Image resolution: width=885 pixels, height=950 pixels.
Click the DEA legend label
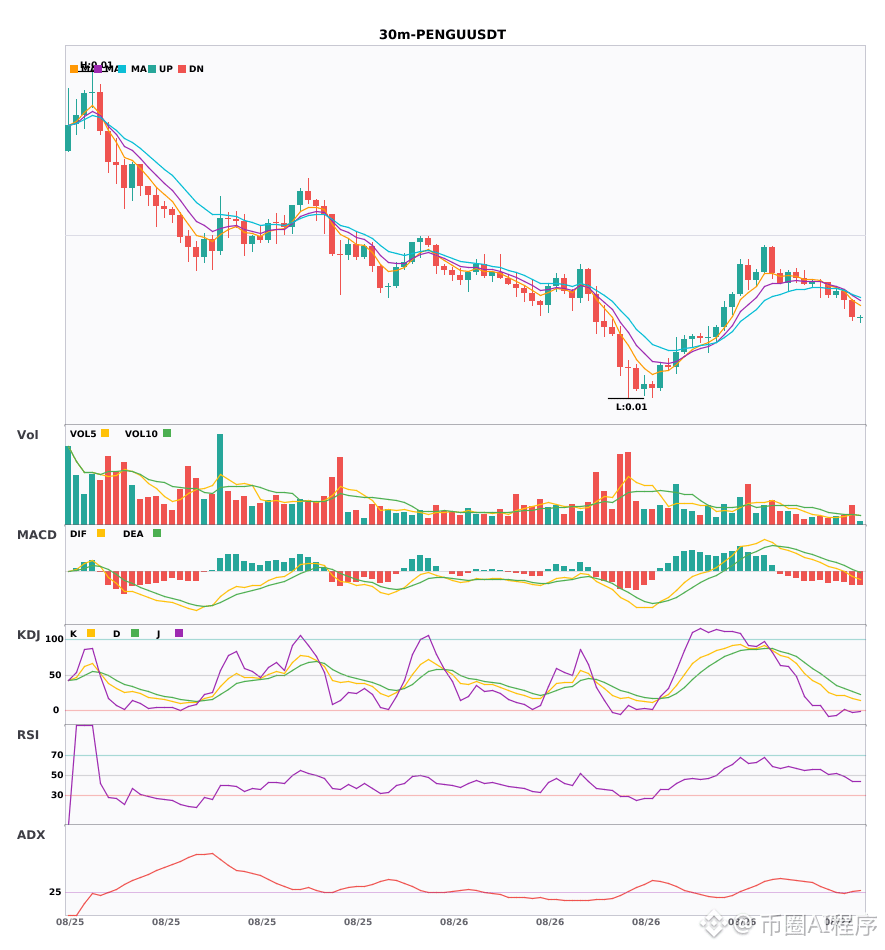[x=133, y=534]
